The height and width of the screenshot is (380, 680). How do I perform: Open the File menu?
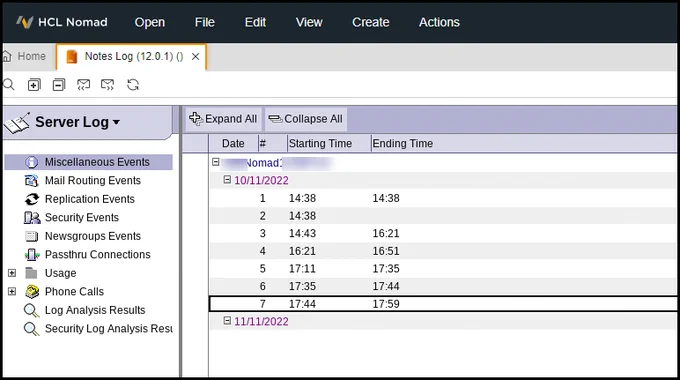tap(205, 22)
